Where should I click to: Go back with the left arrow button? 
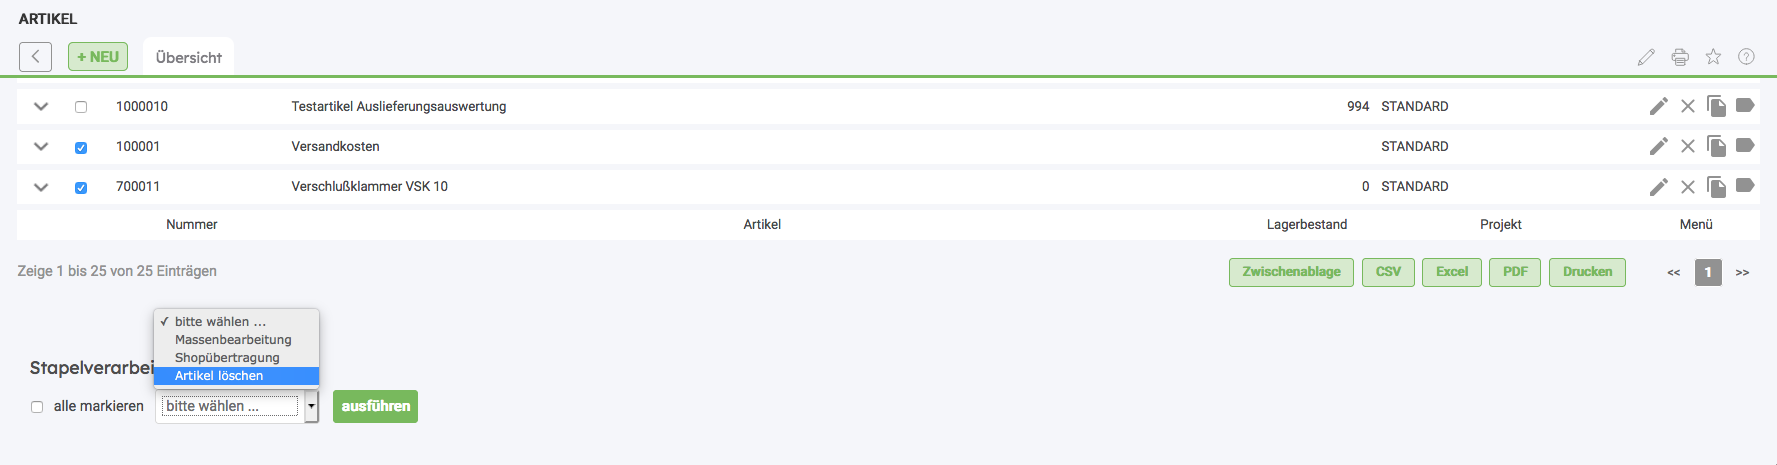[x=35, y=57]
